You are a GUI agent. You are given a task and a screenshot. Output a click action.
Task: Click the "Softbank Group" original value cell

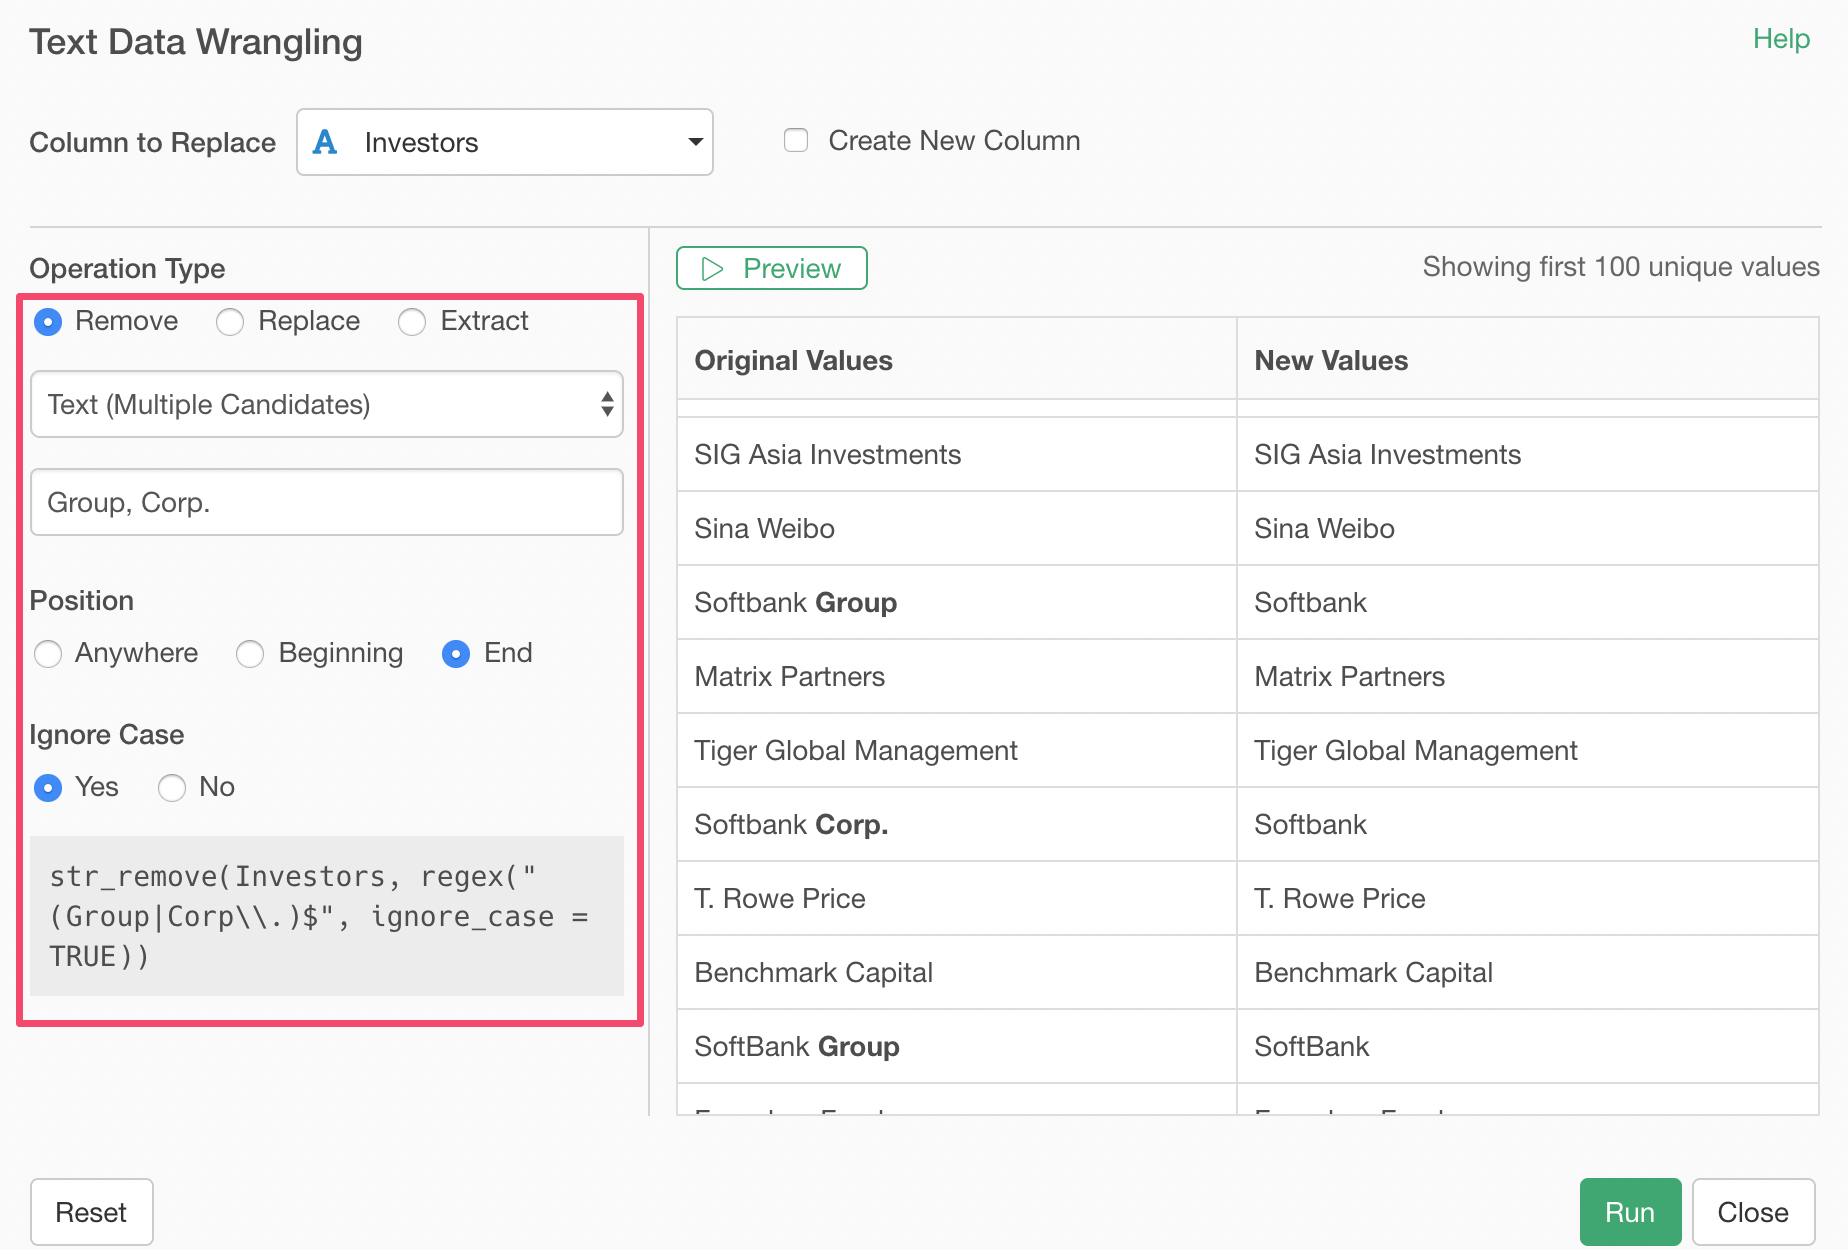[x=795, y=602]
